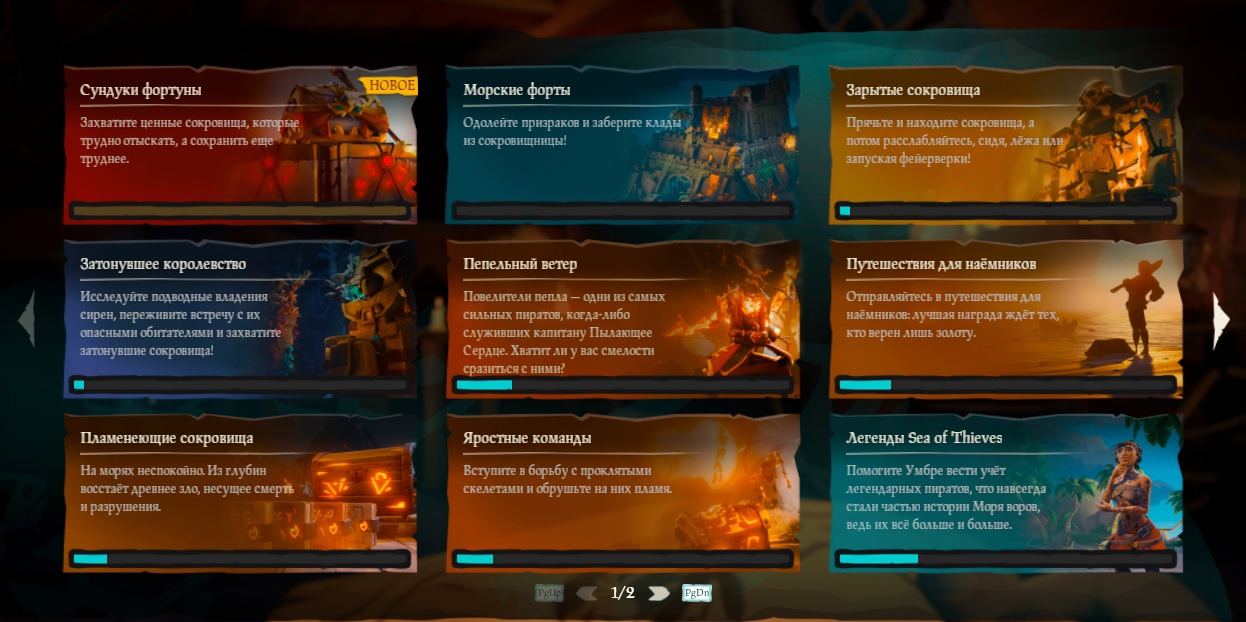Go to previous page with left edge arrow

tap(26, 319)
